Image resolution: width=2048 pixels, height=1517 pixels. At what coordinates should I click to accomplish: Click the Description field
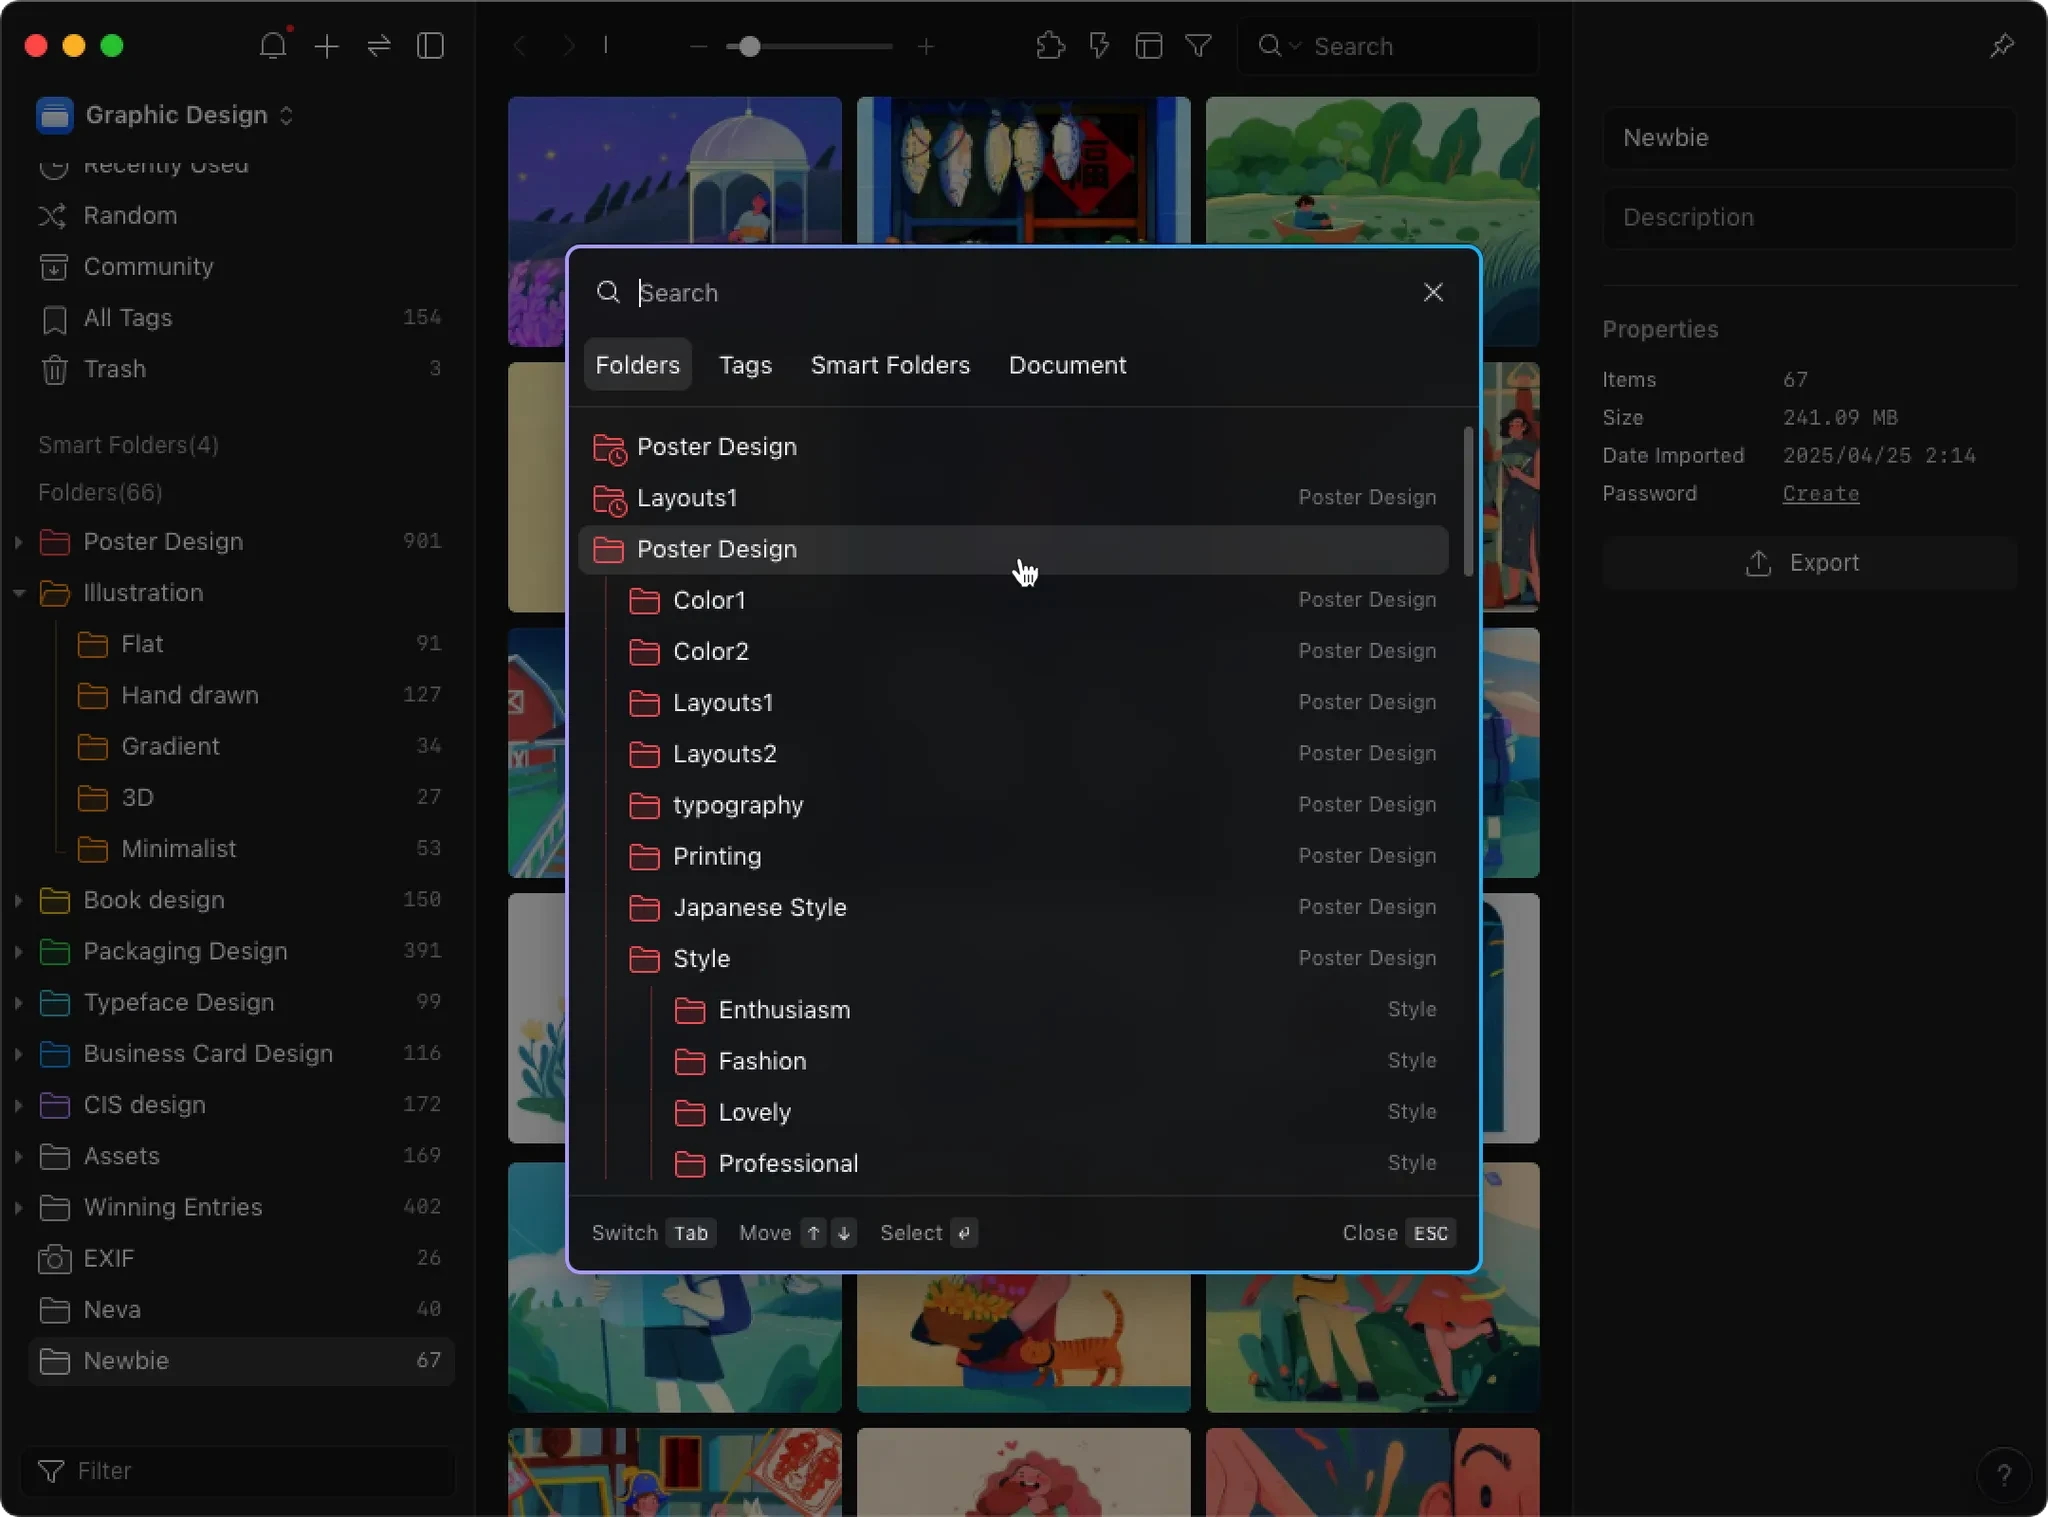click(1809, 218)
